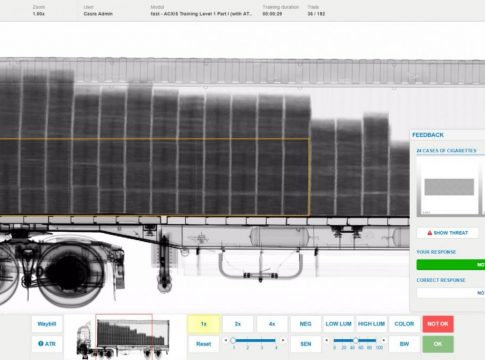Click the truck overview thumbnail
Viewport: 485px width, 360px height.
(x=123, y=336)
